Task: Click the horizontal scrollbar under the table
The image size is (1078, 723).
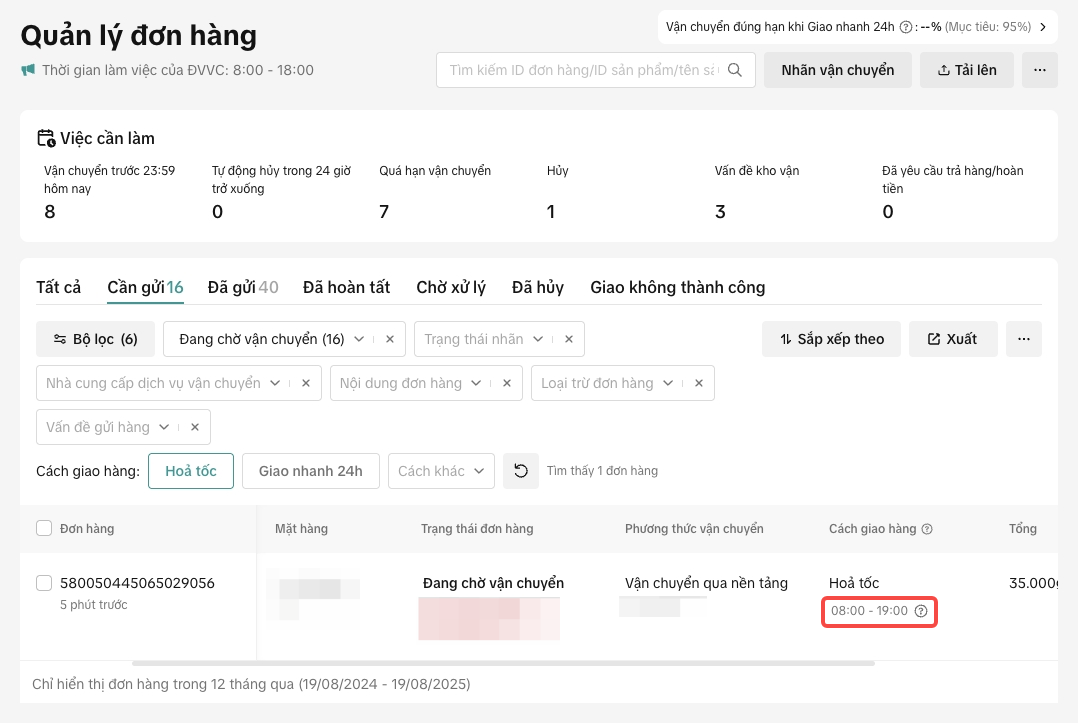Action: [x=502, y=663]
